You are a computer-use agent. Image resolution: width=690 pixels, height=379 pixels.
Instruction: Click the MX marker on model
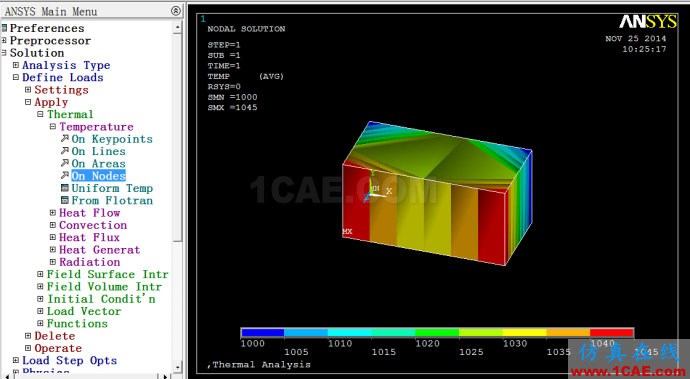347,232
